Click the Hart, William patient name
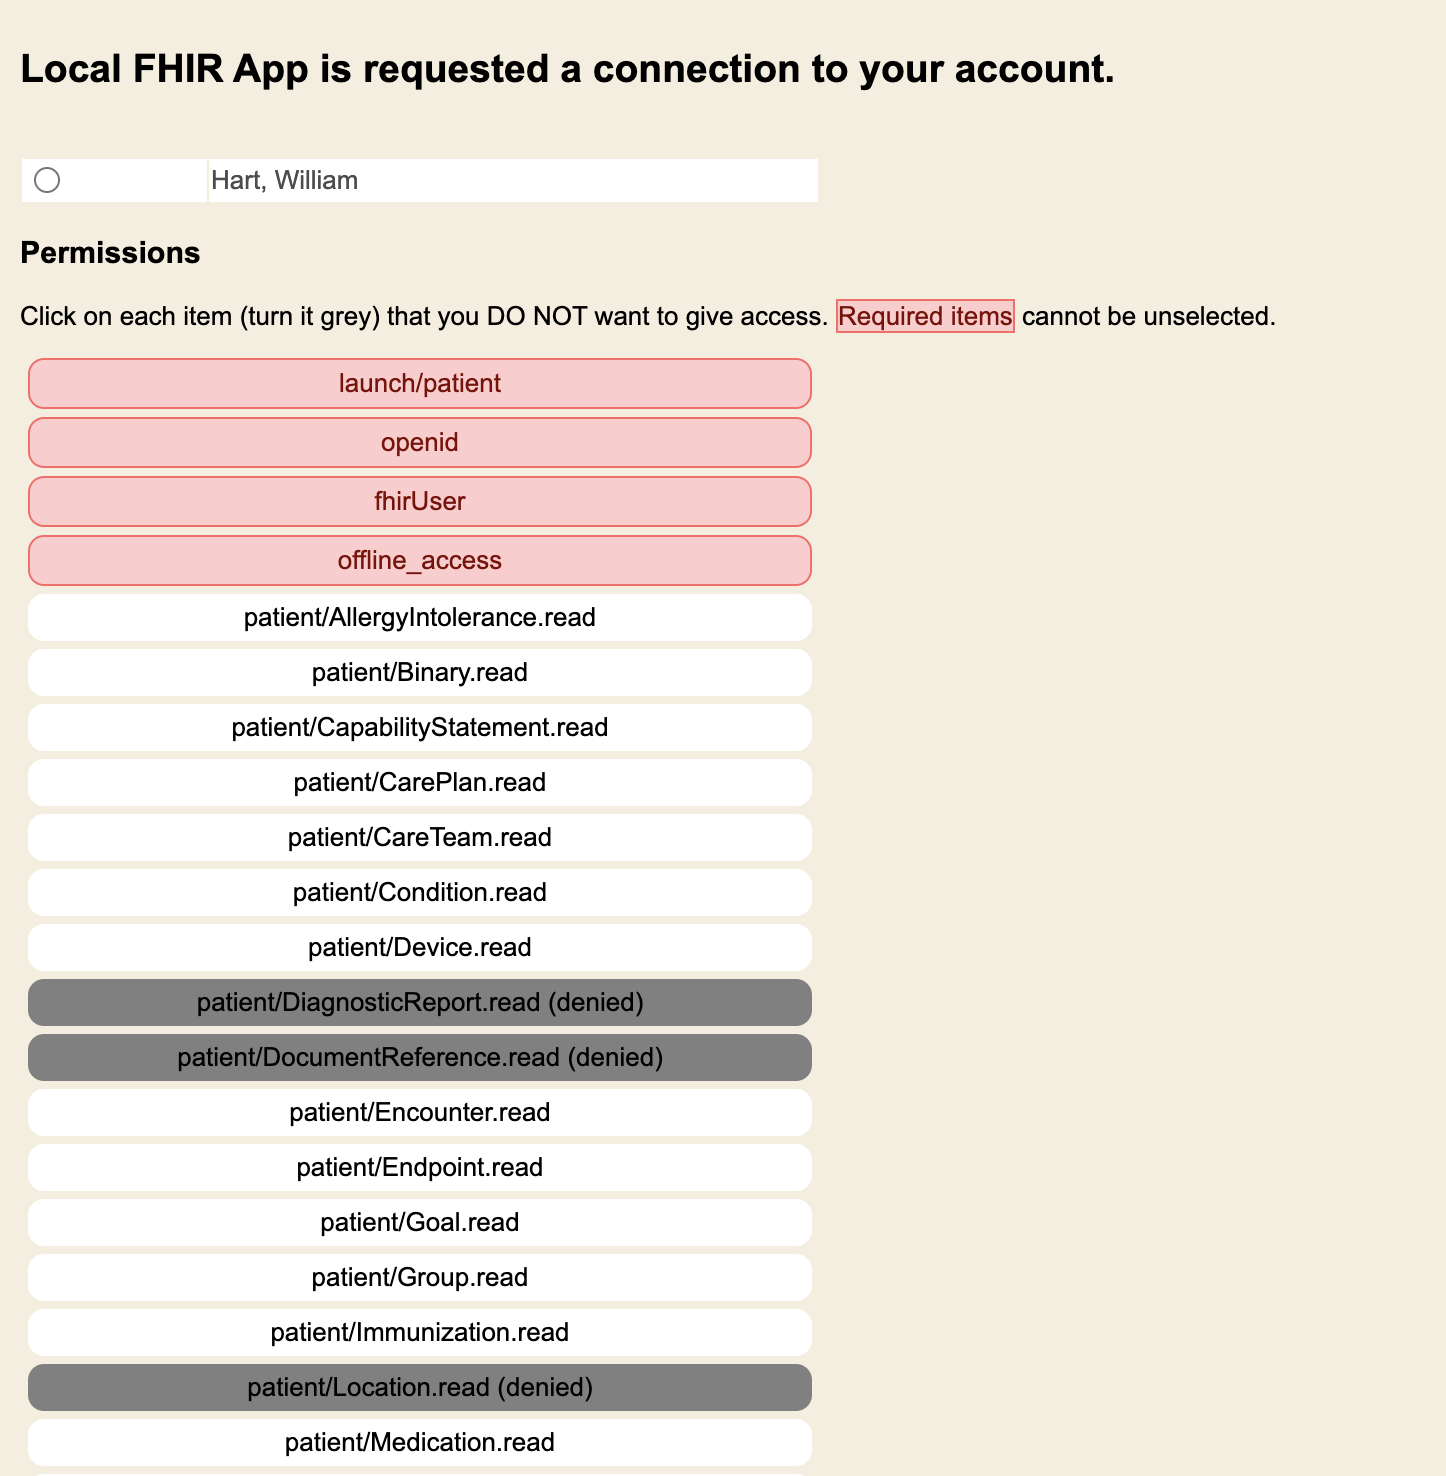This screenshot has width=1446, height=1476. (285, 181)
